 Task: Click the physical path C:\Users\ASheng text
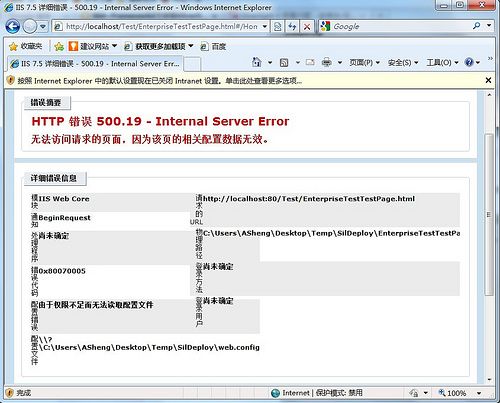tap(331, 233)
